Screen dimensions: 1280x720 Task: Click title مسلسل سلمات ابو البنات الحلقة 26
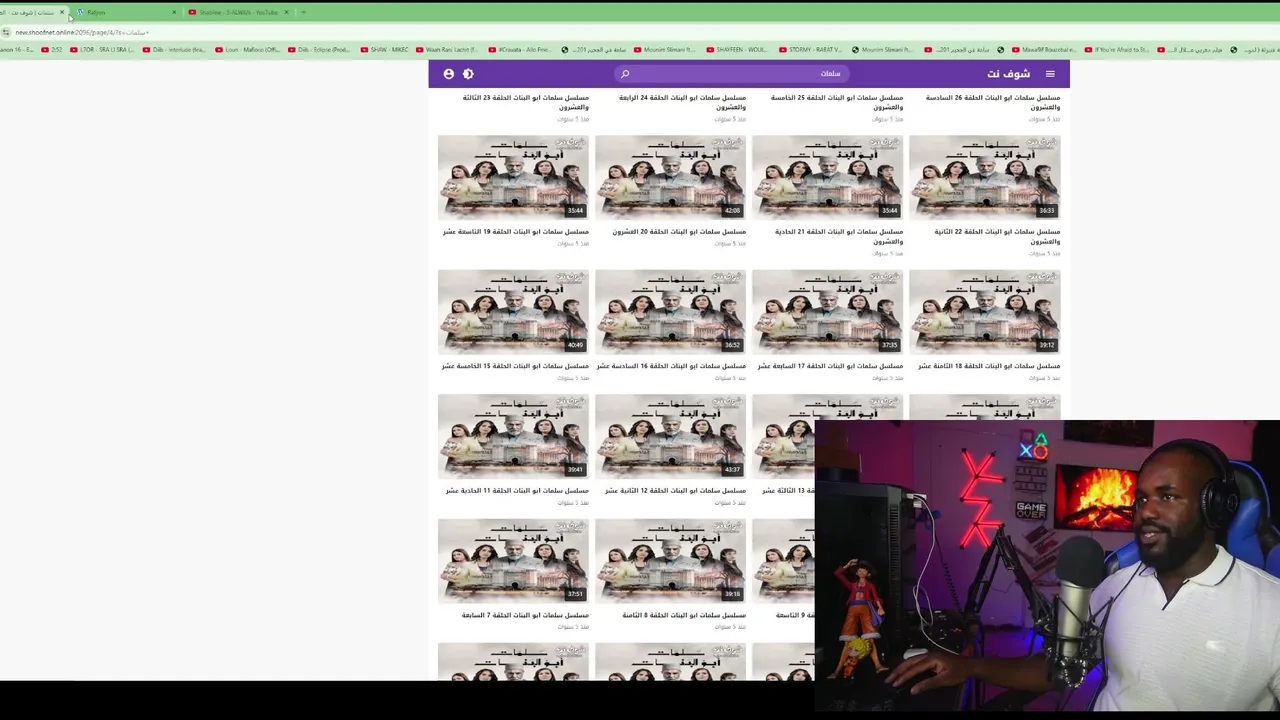993,102
